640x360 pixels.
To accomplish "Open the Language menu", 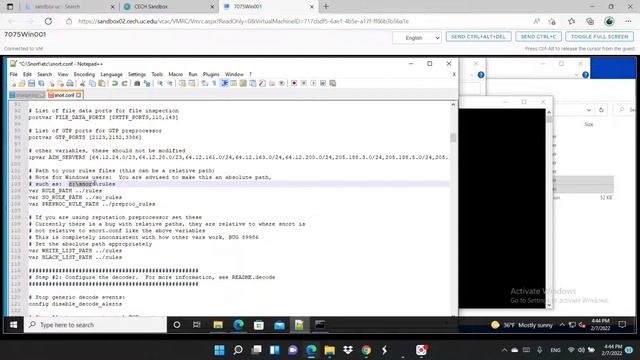I will click(111, 74).
